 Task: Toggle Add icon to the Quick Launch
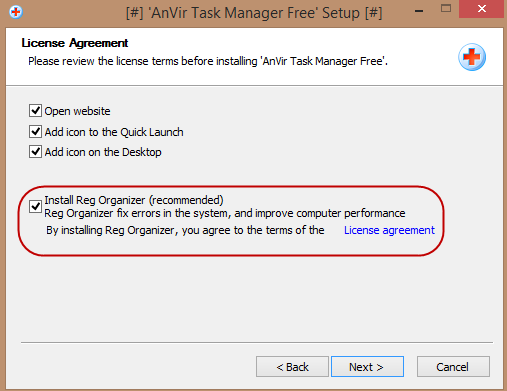click(35, 132)
